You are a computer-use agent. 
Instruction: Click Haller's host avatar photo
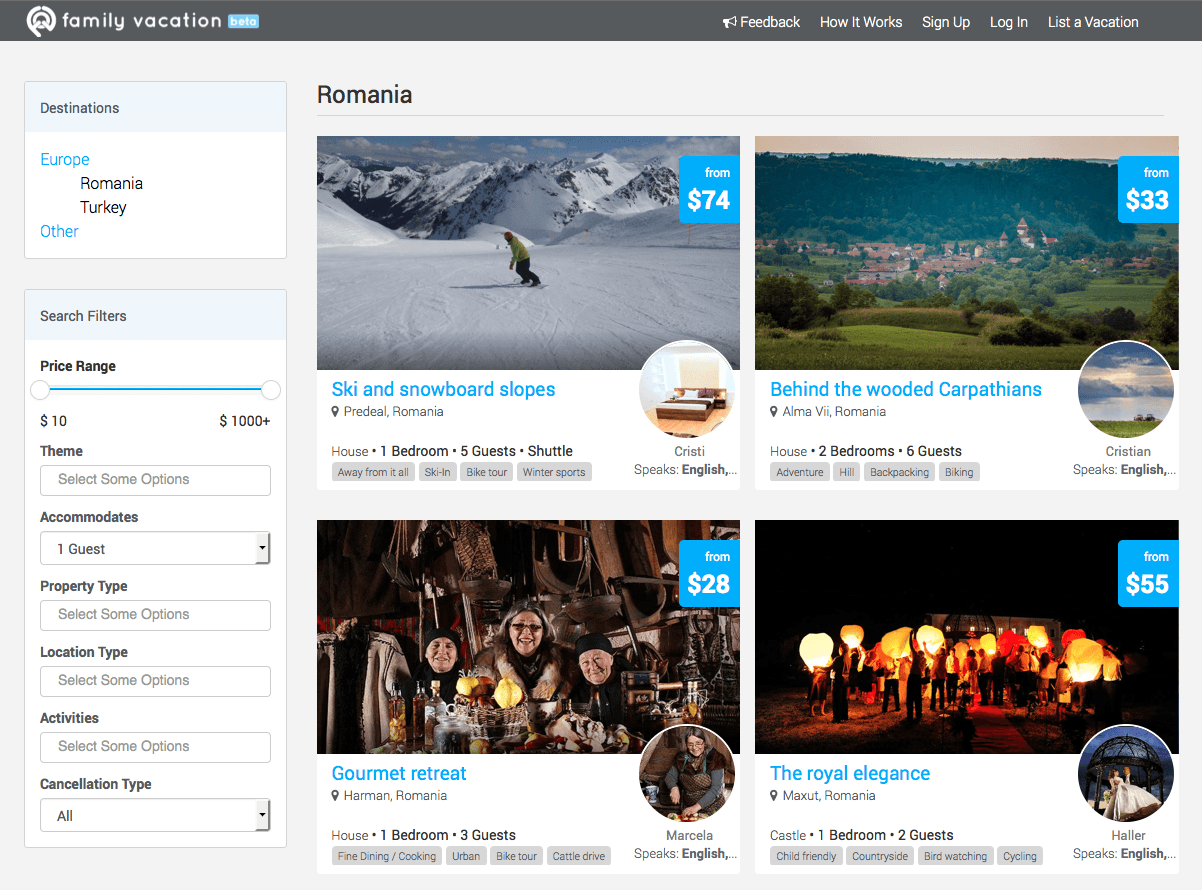1126,774
